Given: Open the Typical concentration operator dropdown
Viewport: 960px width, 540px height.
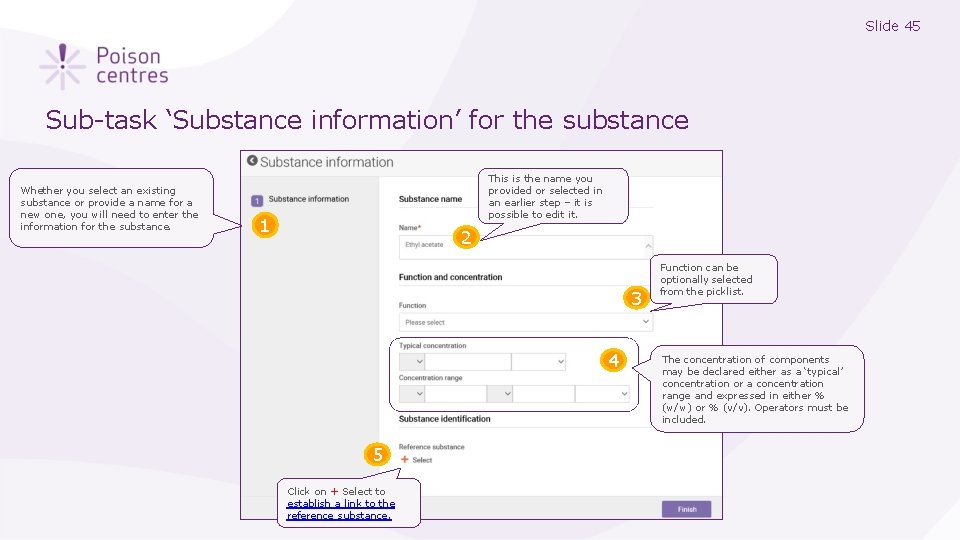Looking at the screenshot, I should [x=411, y=362].
